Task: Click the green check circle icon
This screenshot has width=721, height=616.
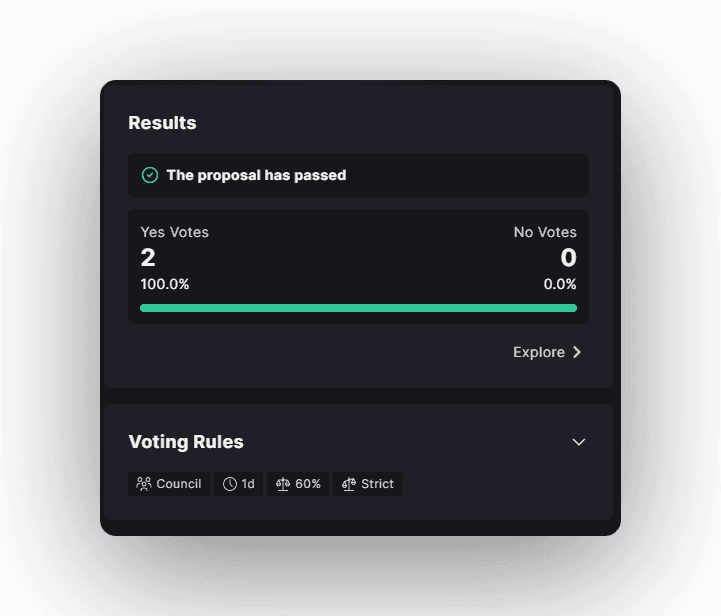Action: (x=150, y=175)
